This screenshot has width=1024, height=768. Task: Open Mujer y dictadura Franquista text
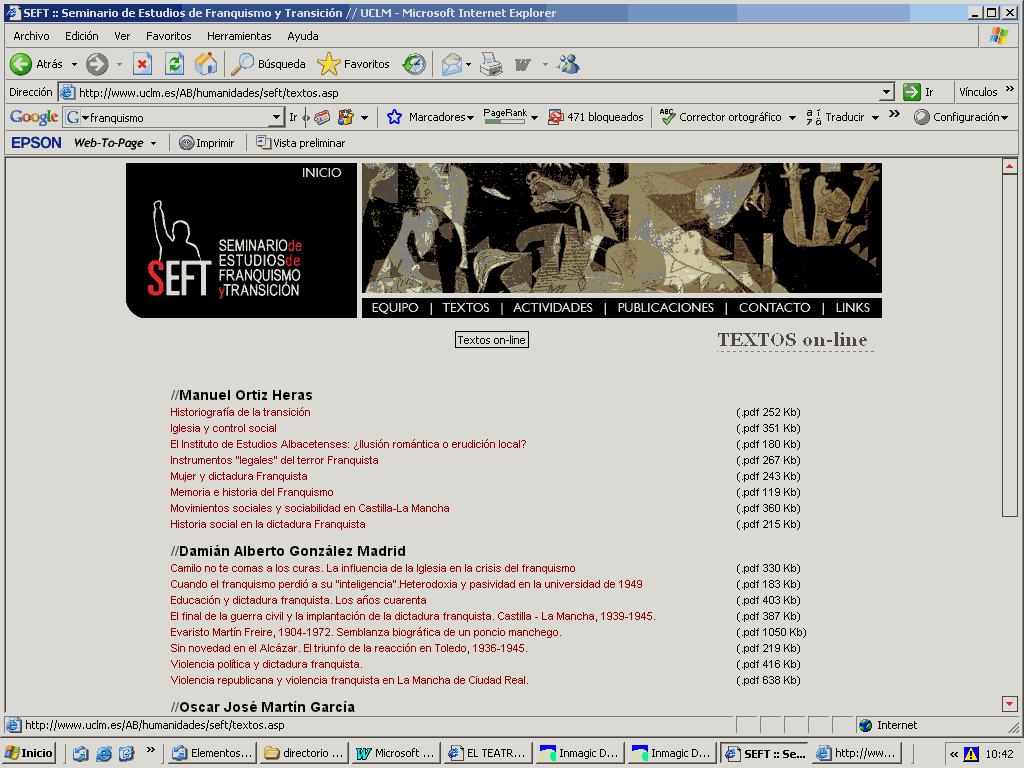[239, 476]
